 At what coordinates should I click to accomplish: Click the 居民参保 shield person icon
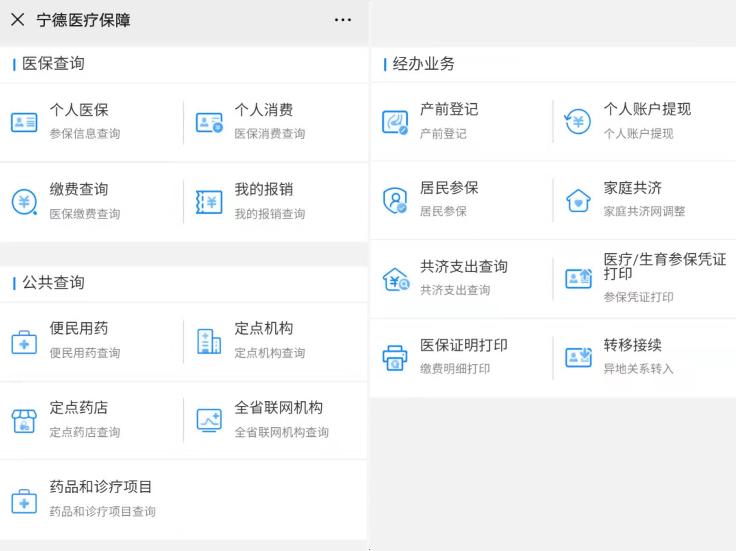point(395,200)
